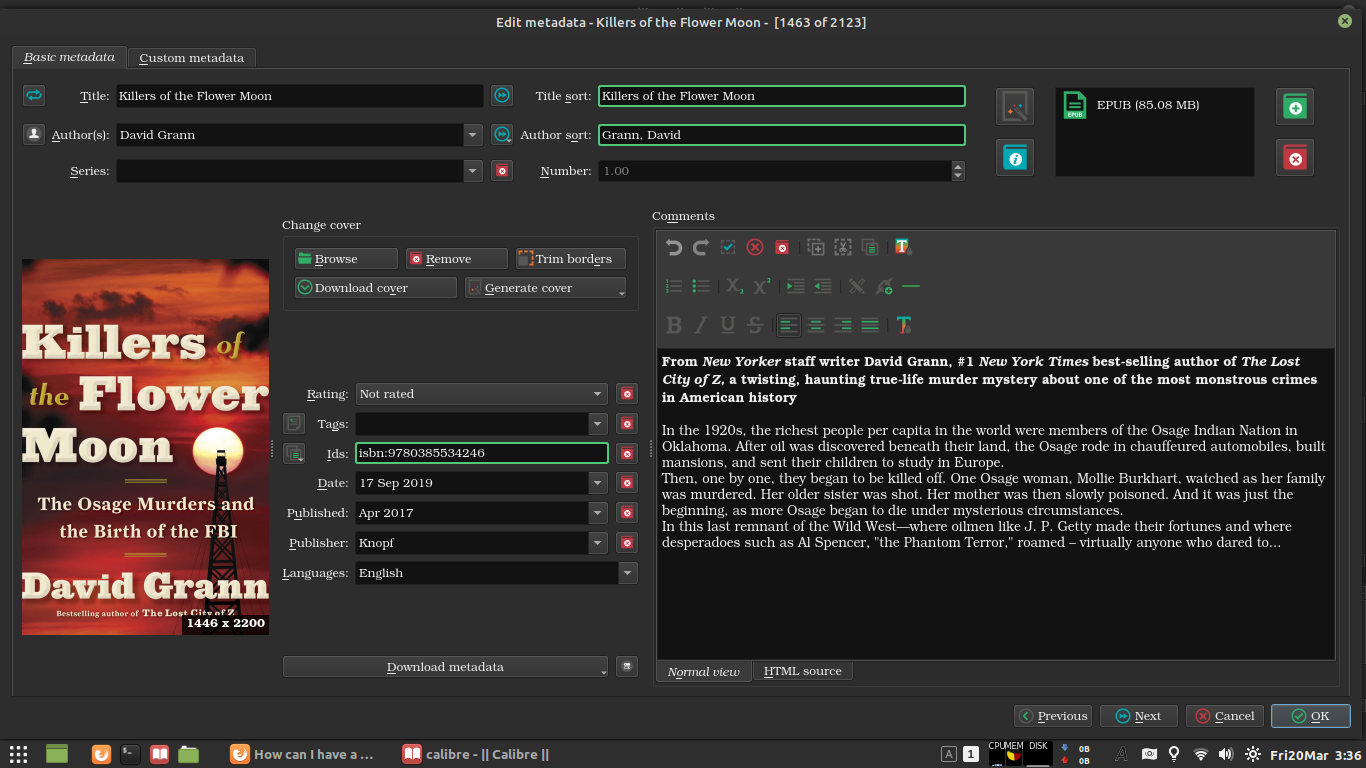
Task: Toggle subscript formatting
Action: tap(734, 286)
